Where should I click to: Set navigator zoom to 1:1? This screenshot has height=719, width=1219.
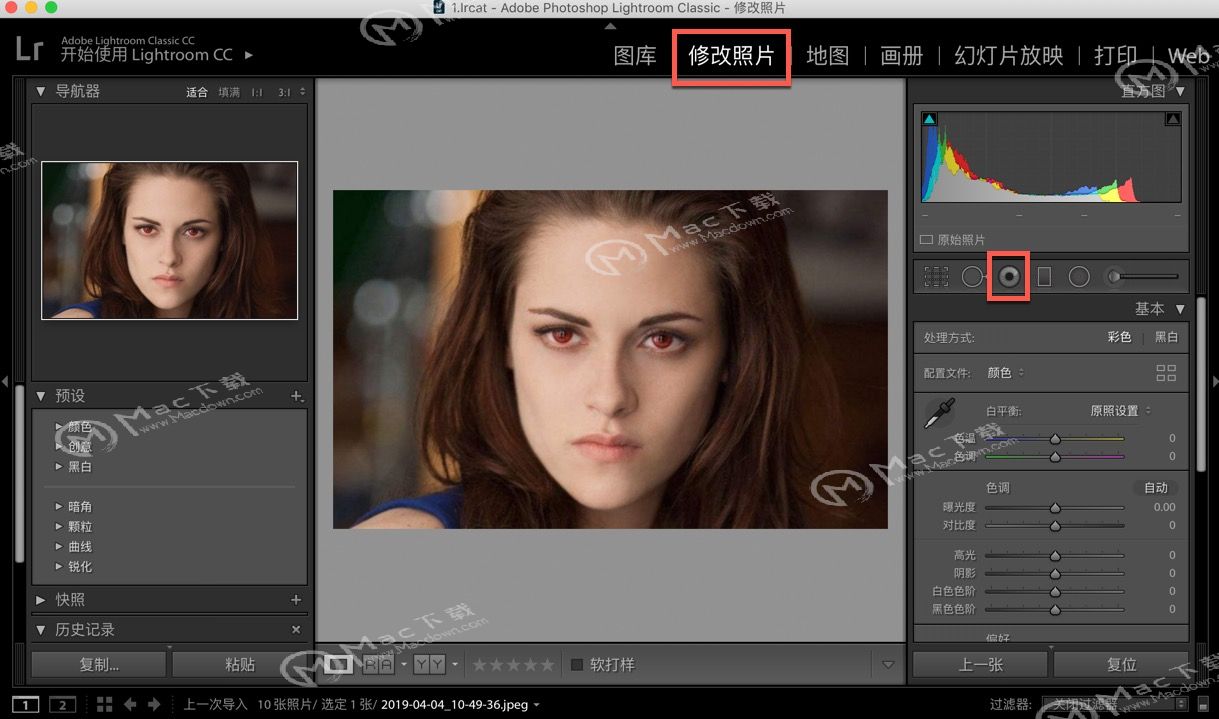tap(257, 92)
